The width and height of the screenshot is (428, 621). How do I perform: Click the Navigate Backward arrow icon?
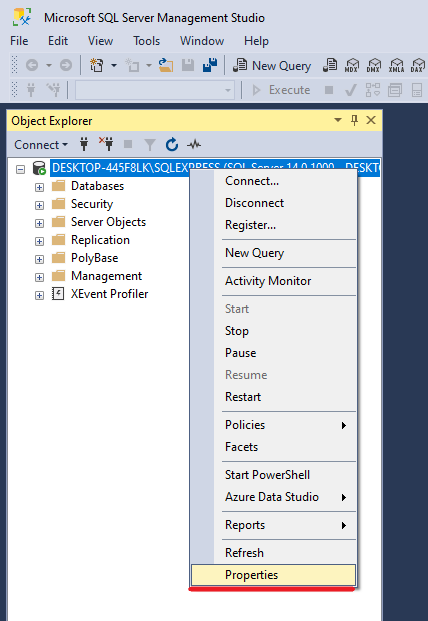click(32, 65)
